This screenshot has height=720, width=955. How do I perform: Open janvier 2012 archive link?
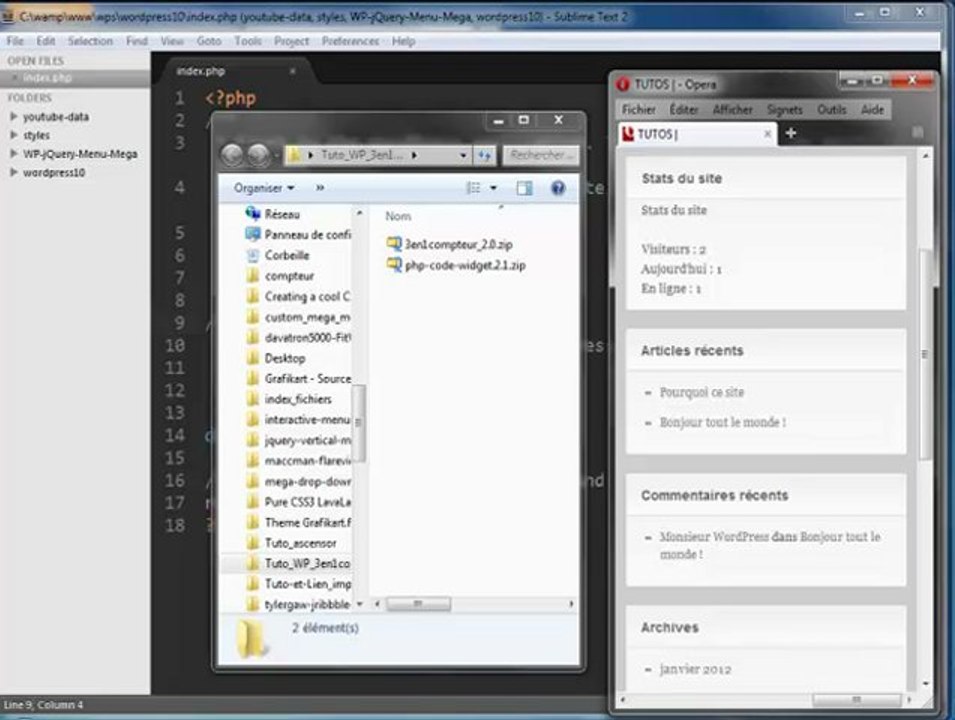[695, 669]
